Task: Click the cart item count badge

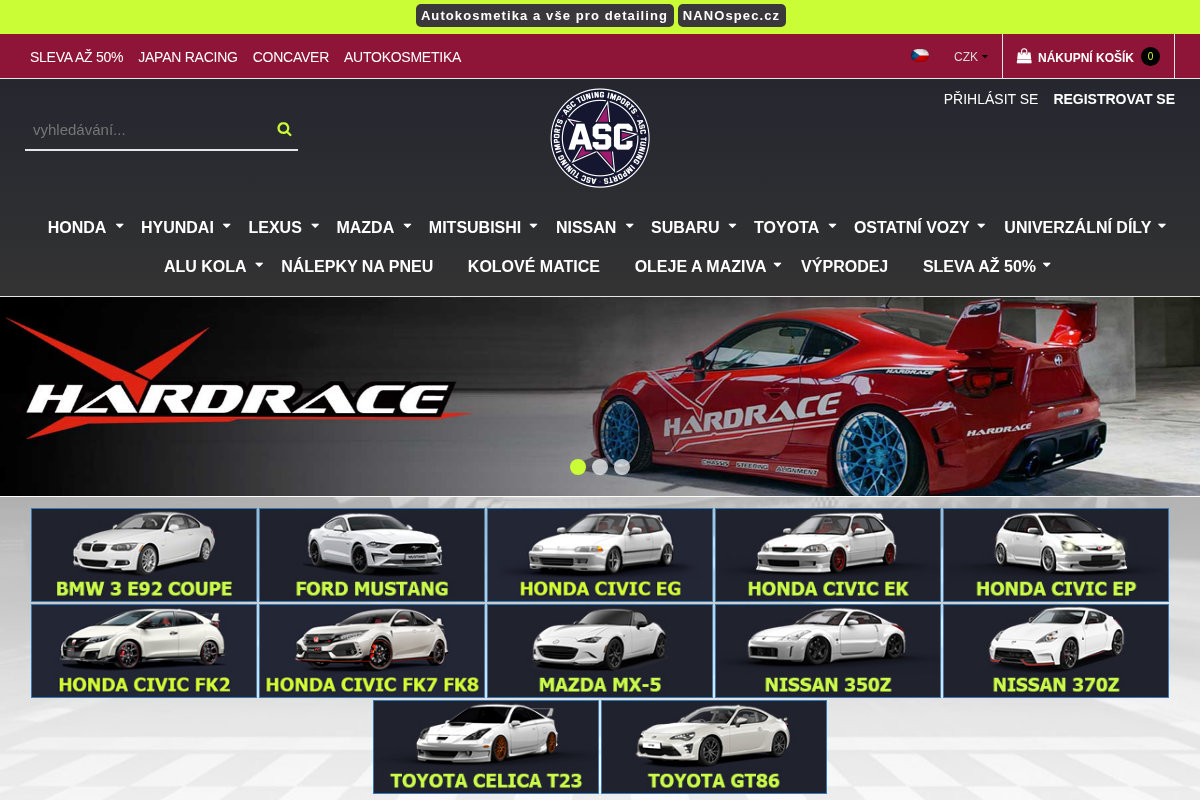Action: [x=1150, y=57]
